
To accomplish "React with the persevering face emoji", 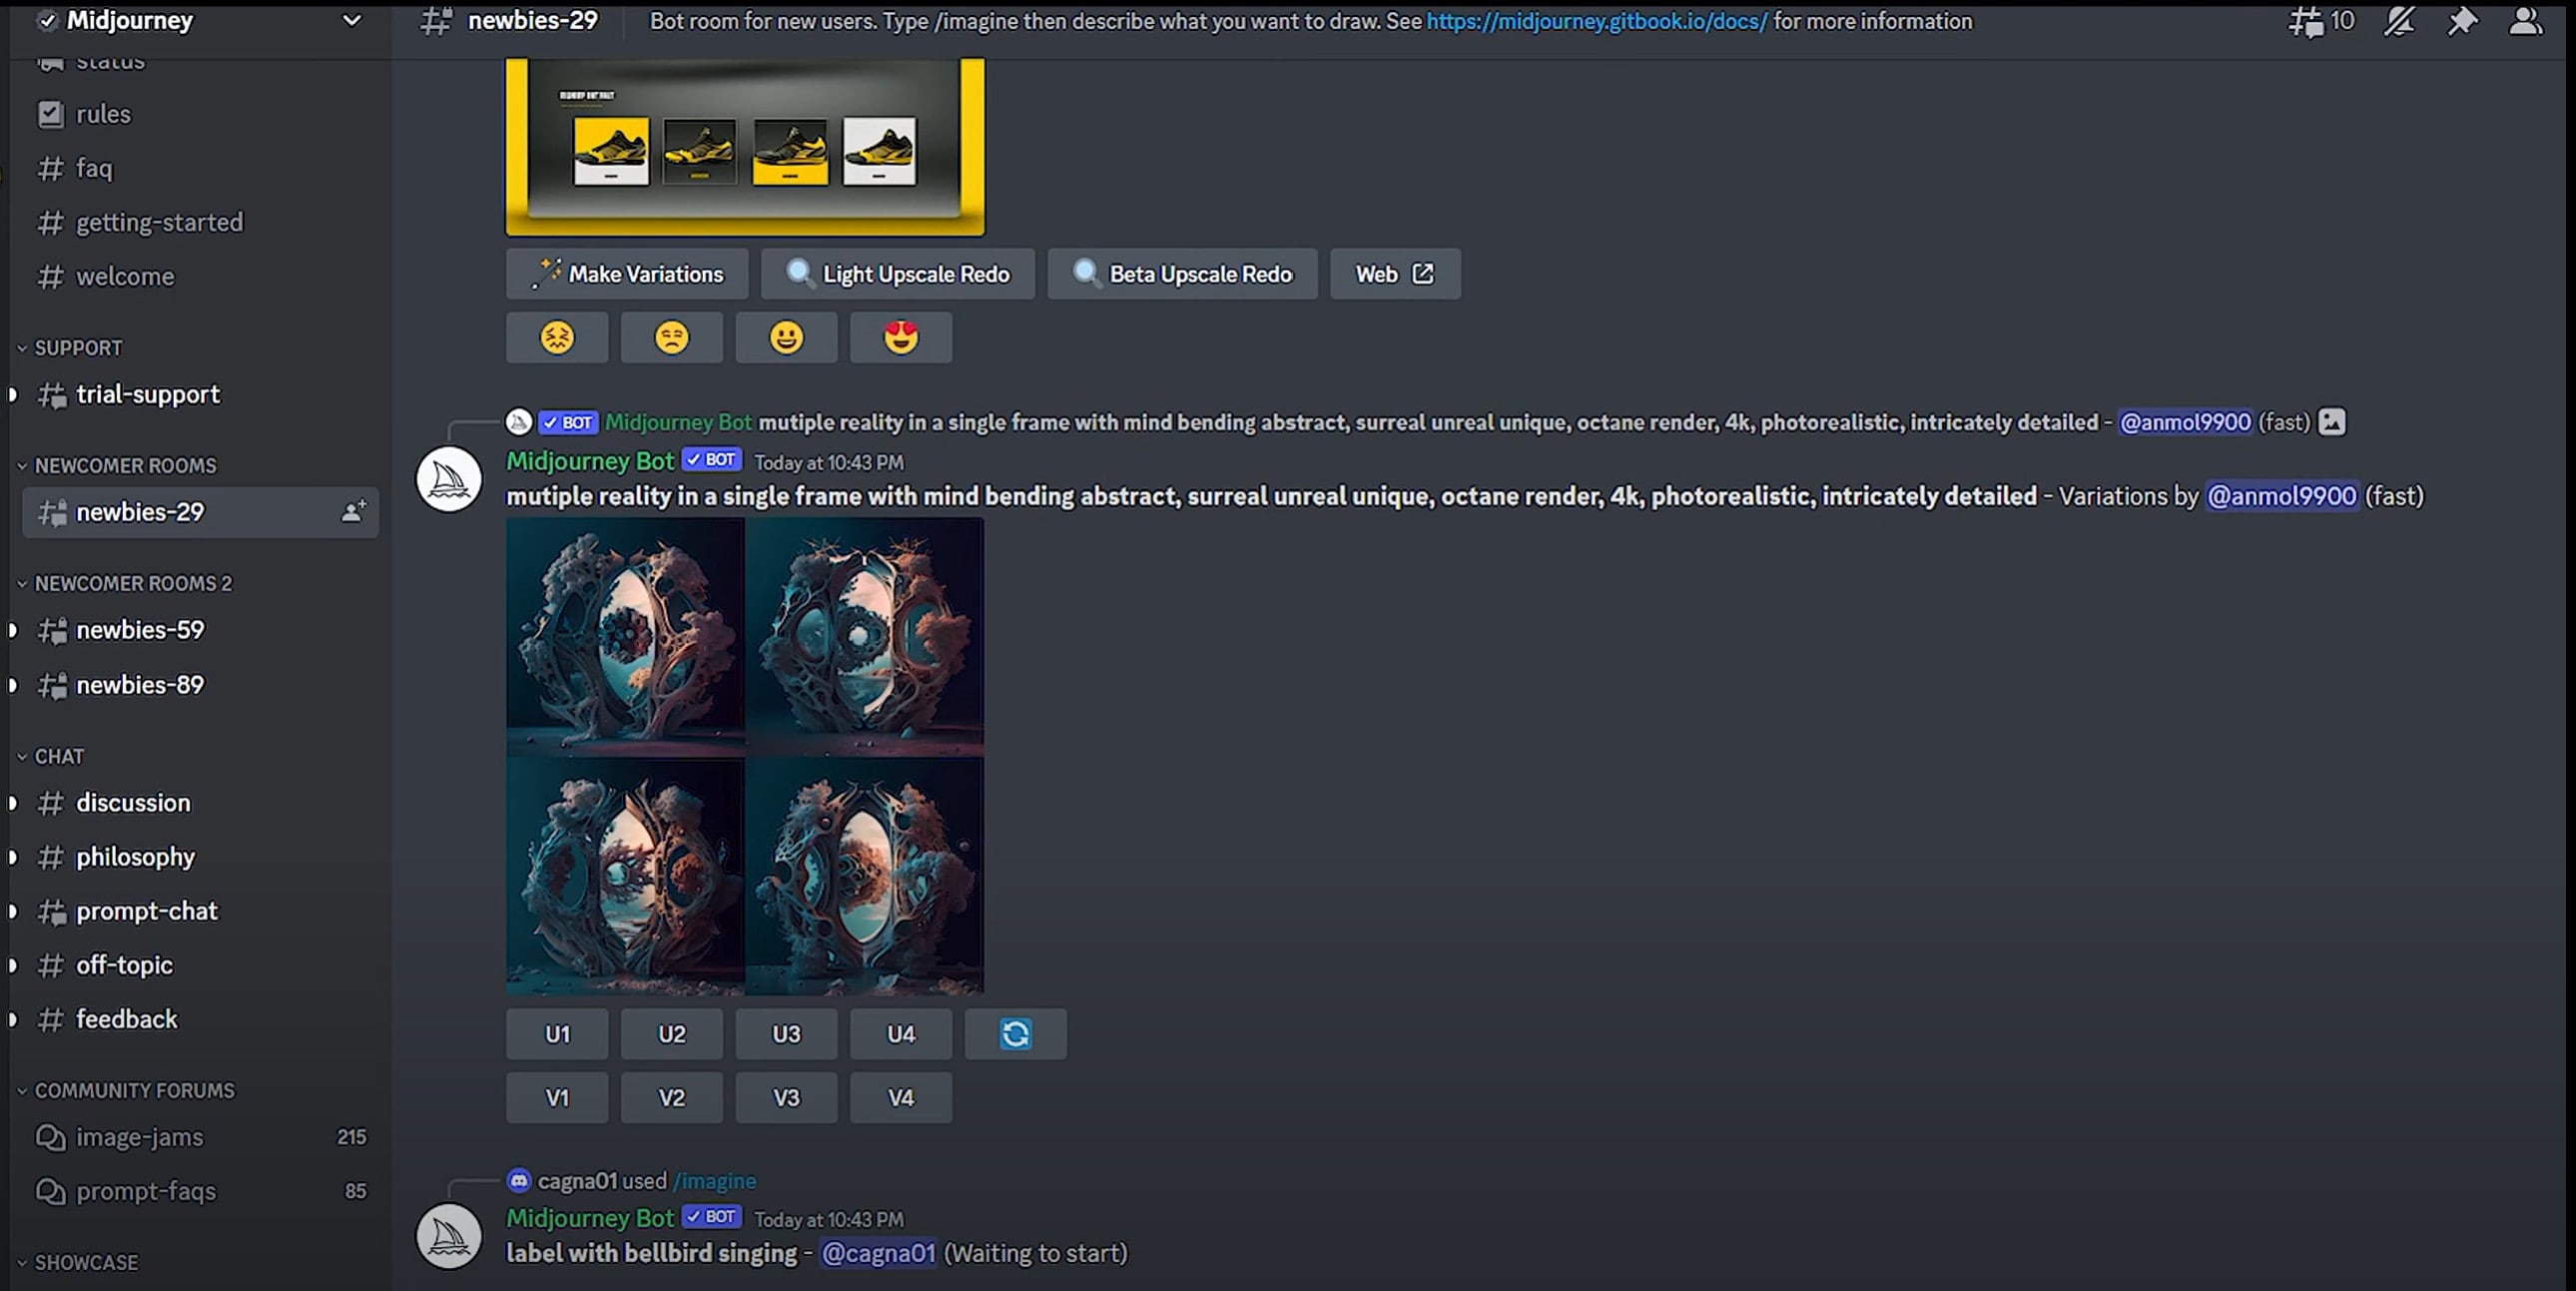I will 557,338.
